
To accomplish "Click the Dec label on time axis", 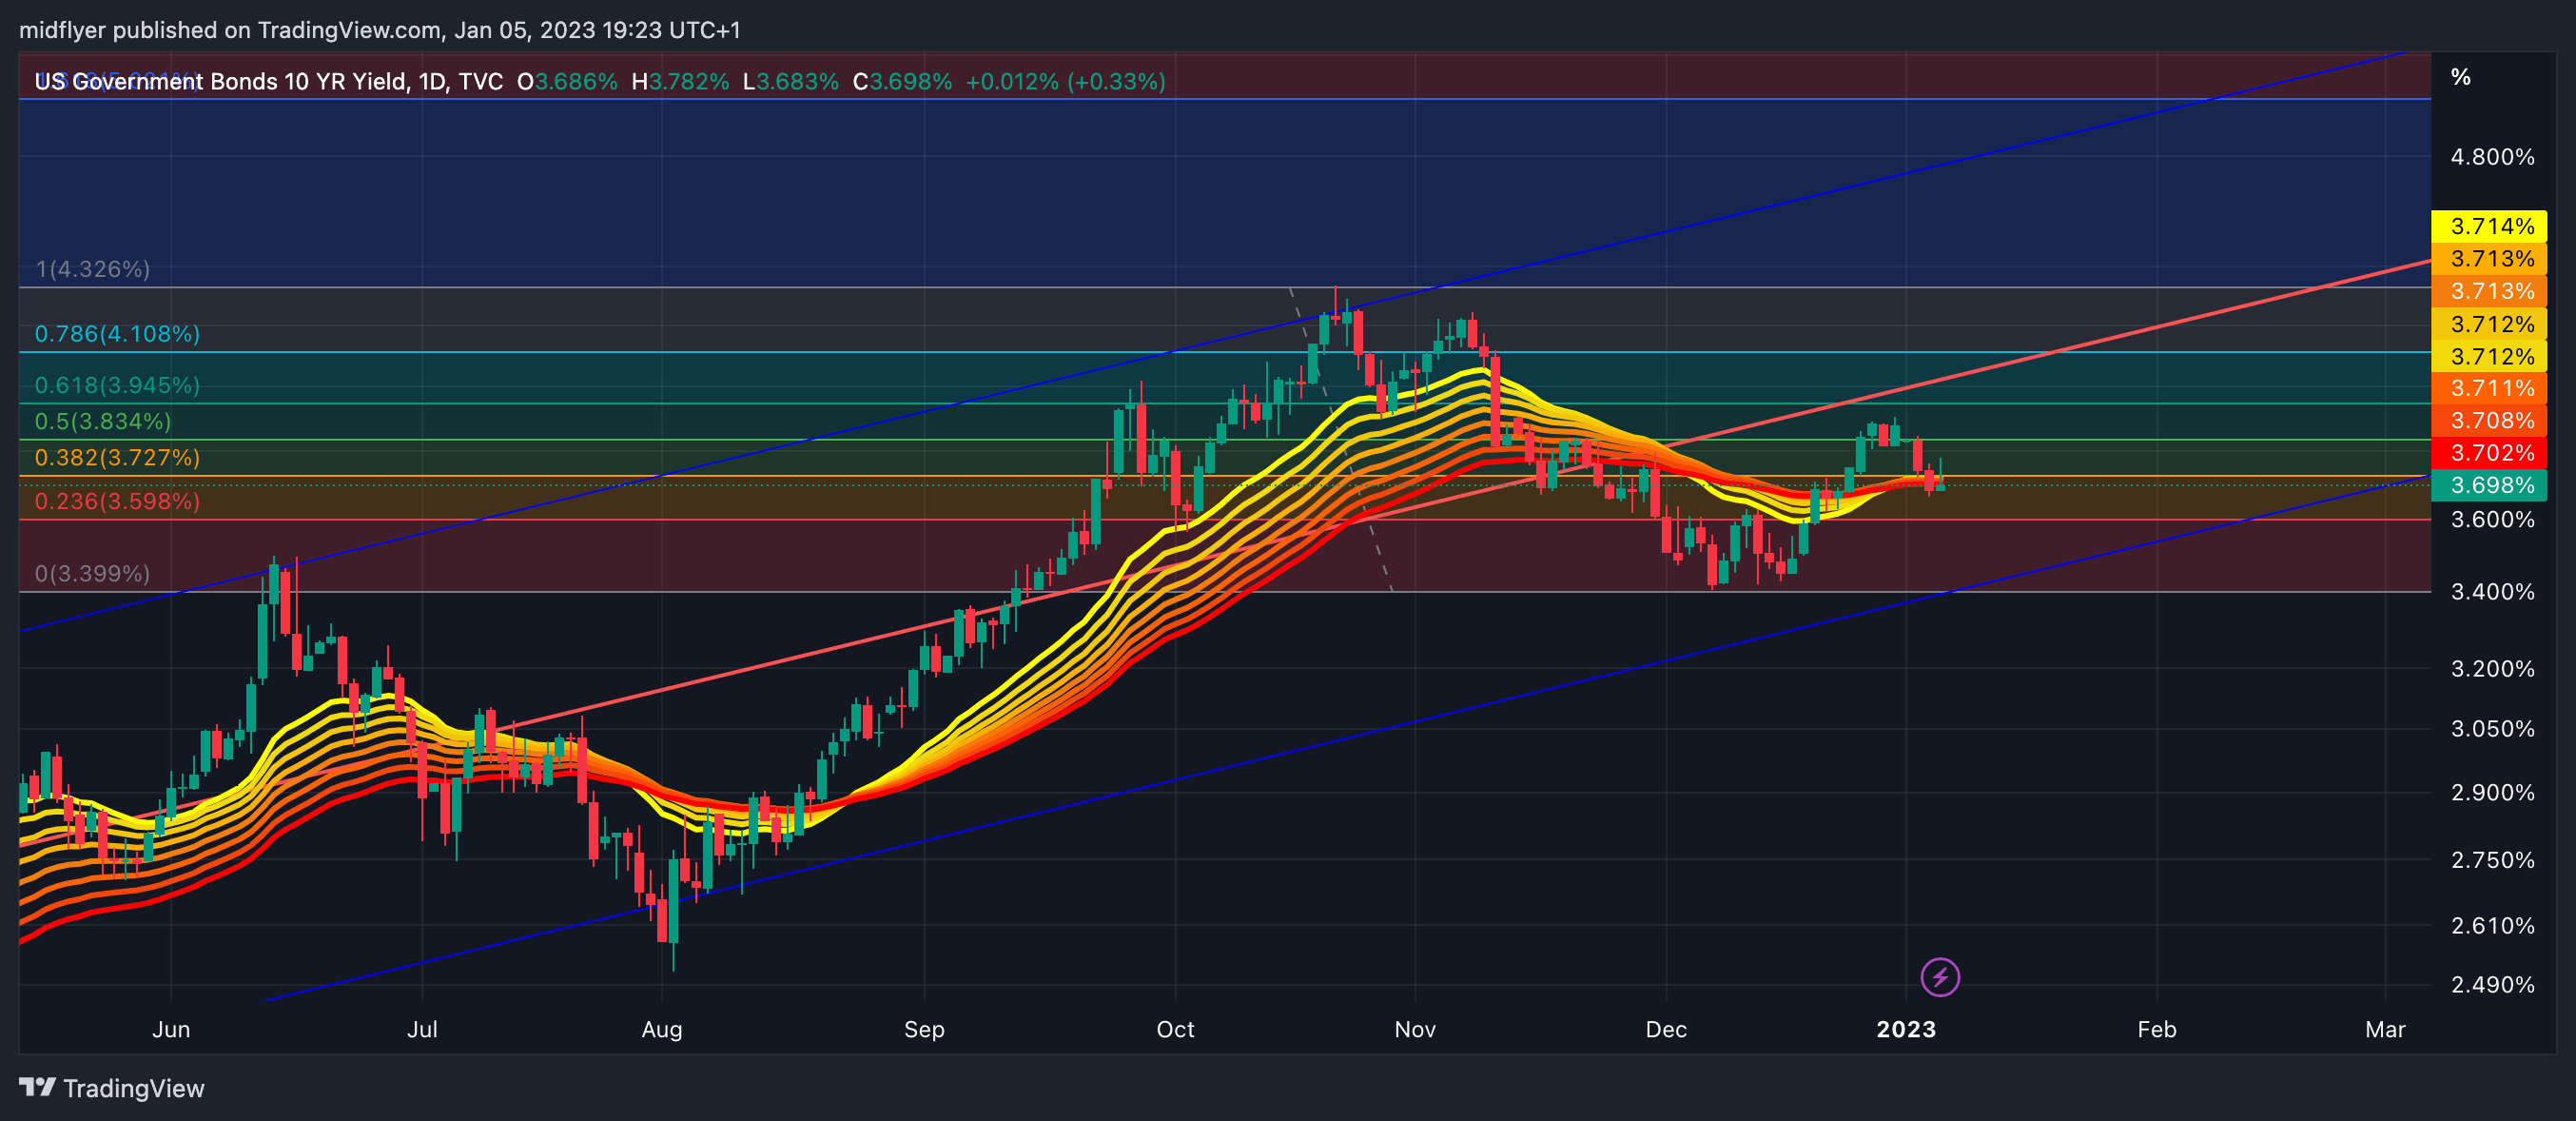I will 1666,1029.
